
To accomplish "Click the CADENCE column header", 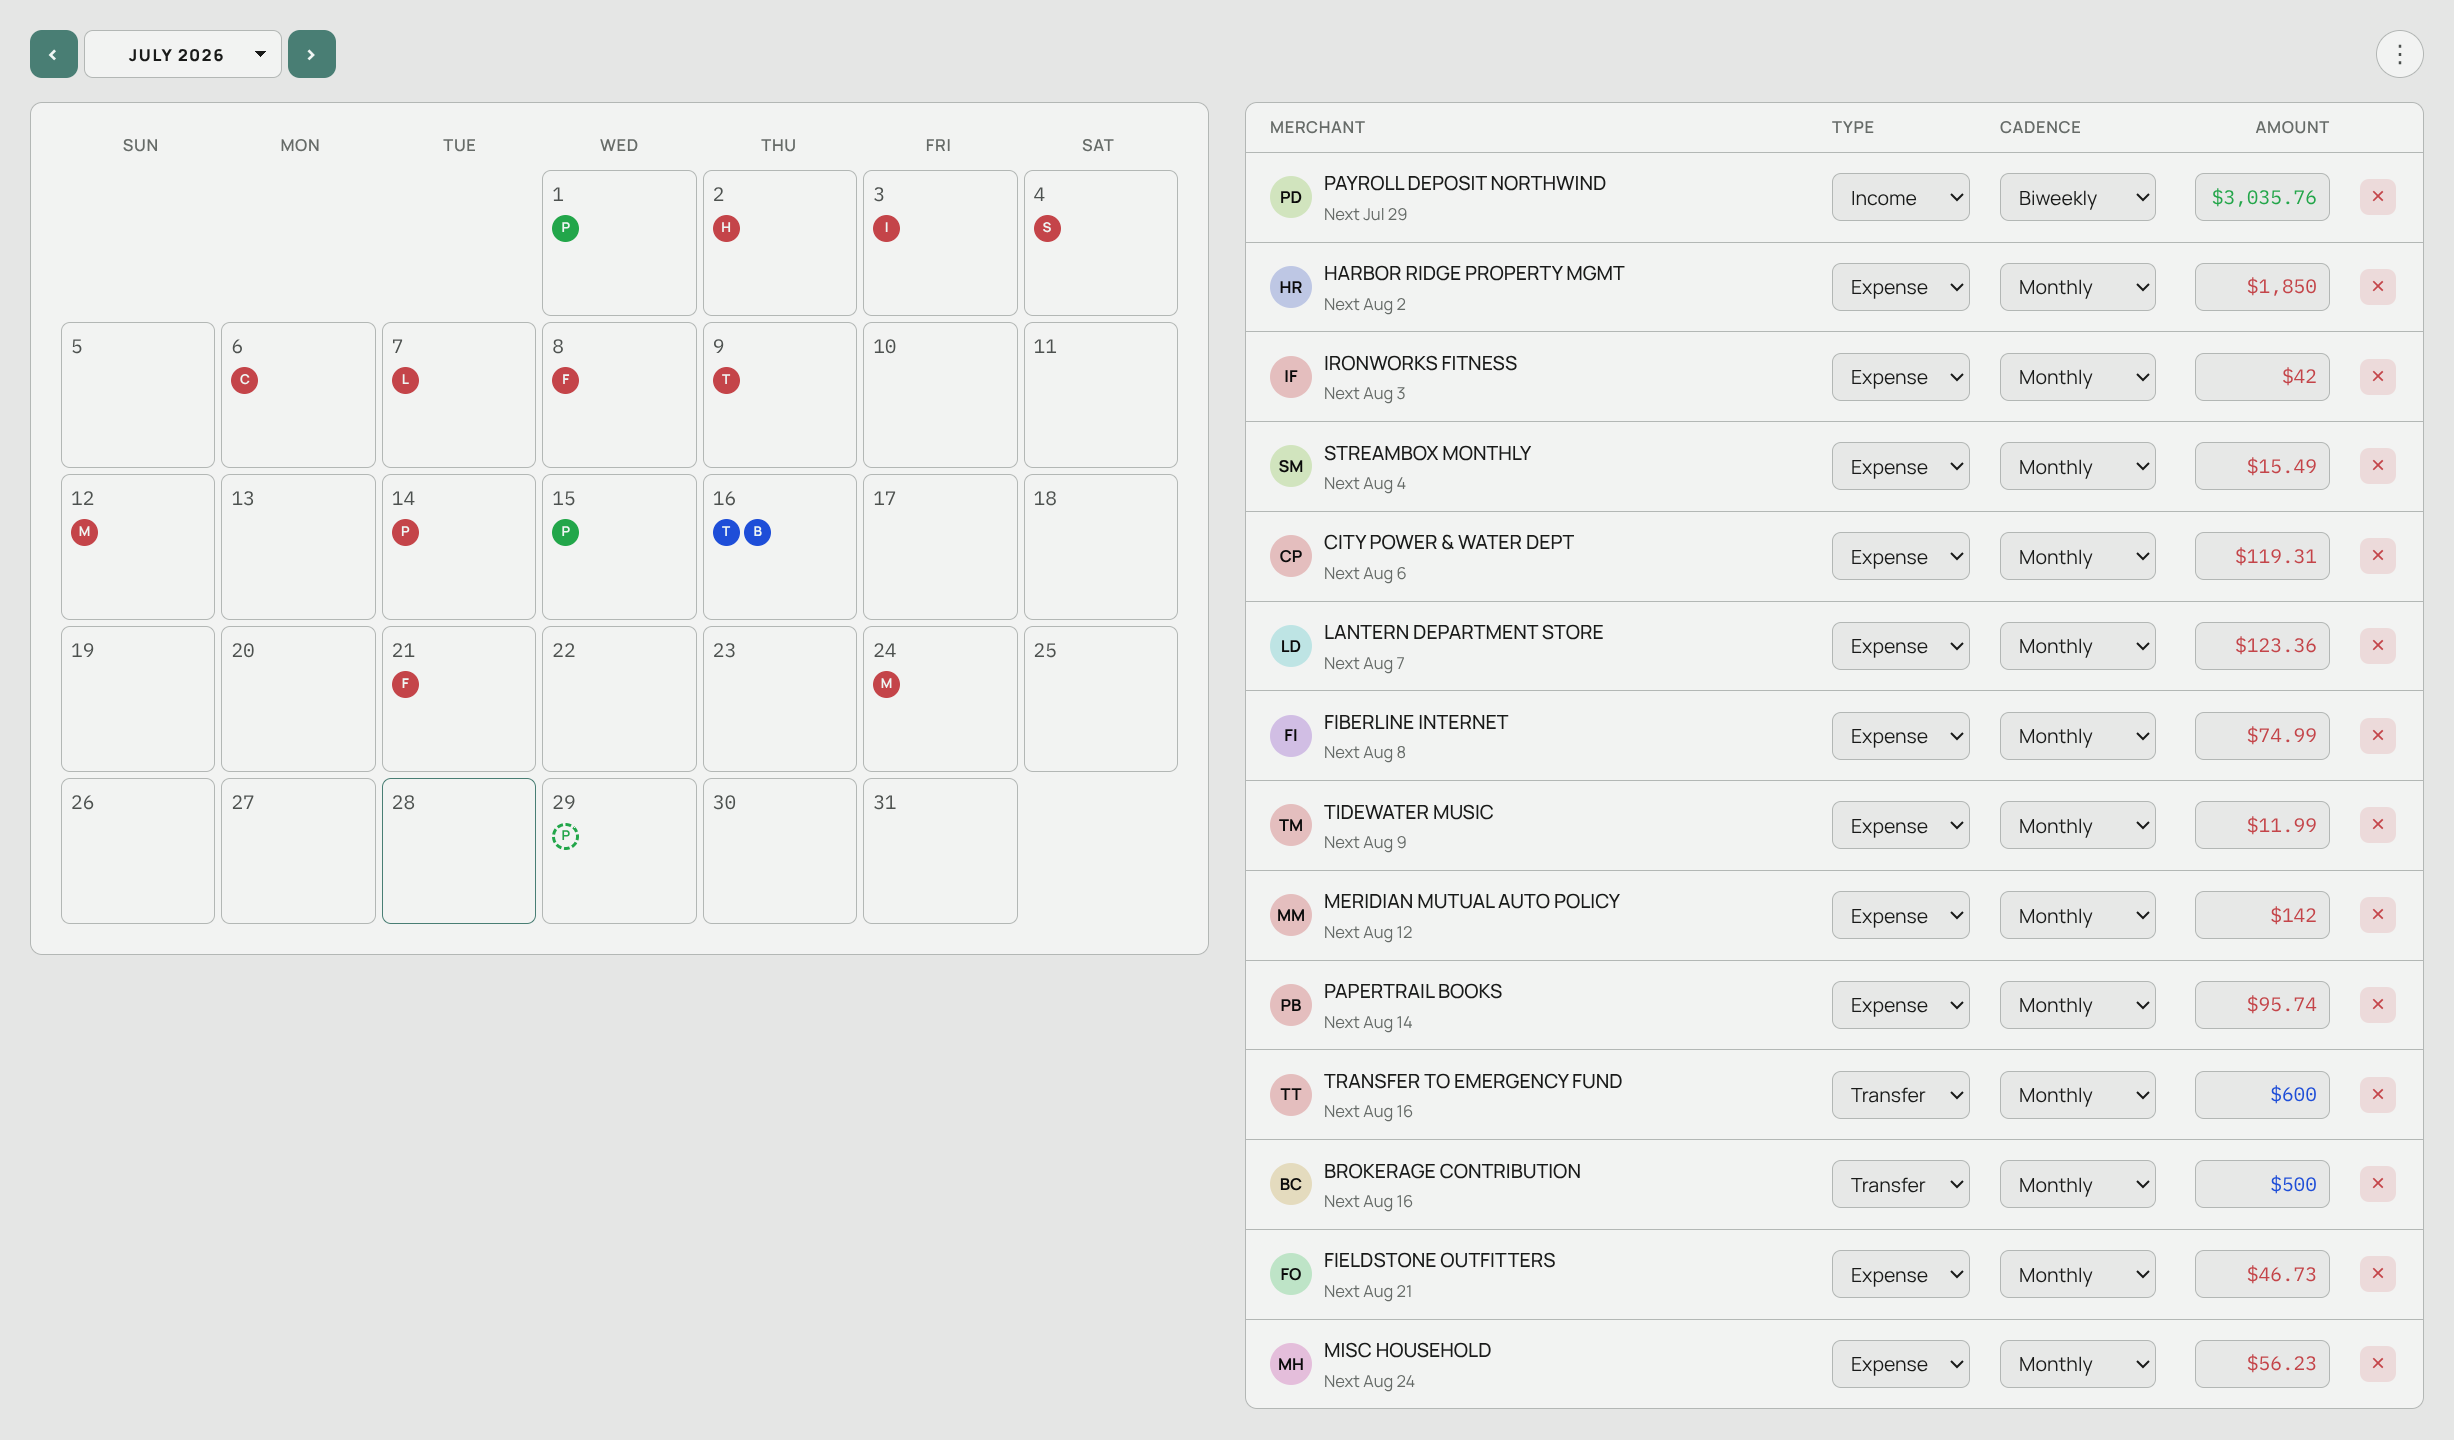I will pyautogui.click(x=2040, y=127).
